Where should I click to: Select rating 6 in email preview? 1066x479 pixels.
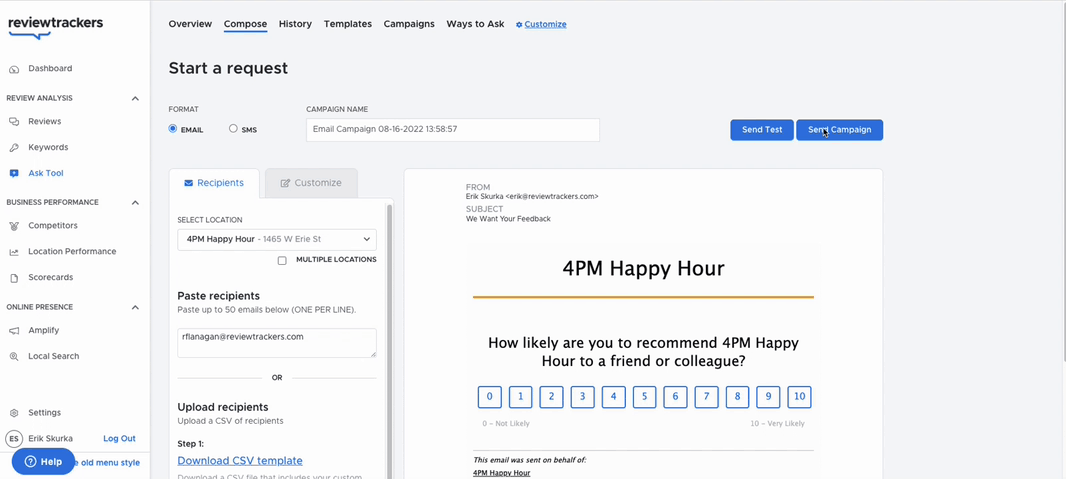[x=675, y=397]
